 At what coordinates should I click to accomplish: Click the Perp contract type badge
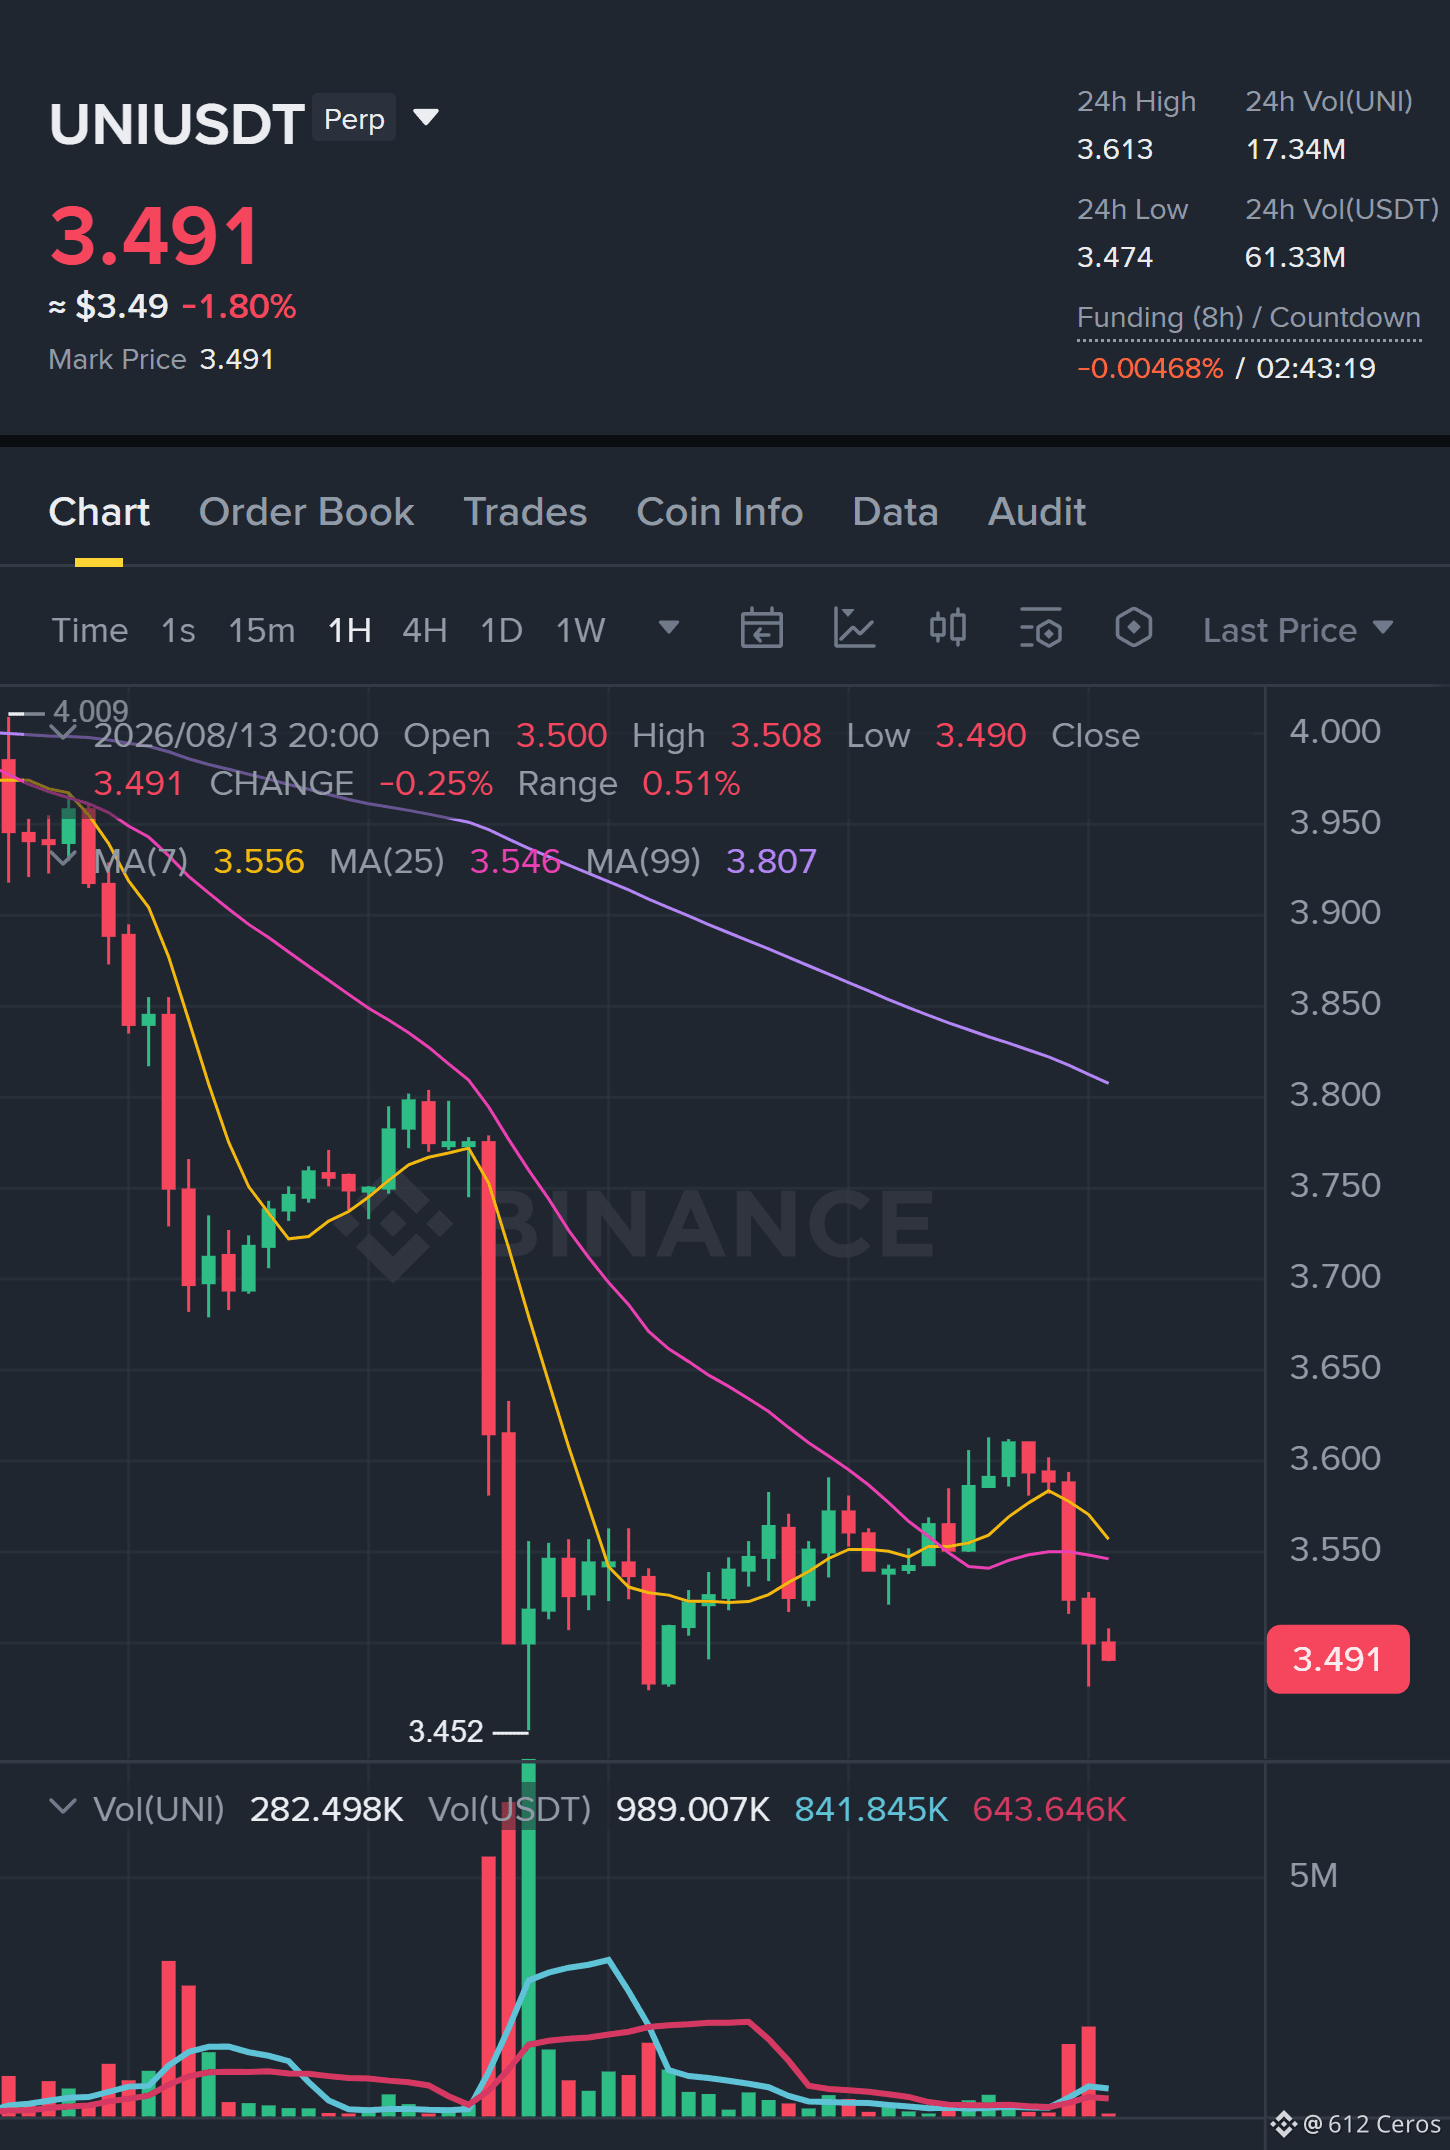(x=354, y=118)
